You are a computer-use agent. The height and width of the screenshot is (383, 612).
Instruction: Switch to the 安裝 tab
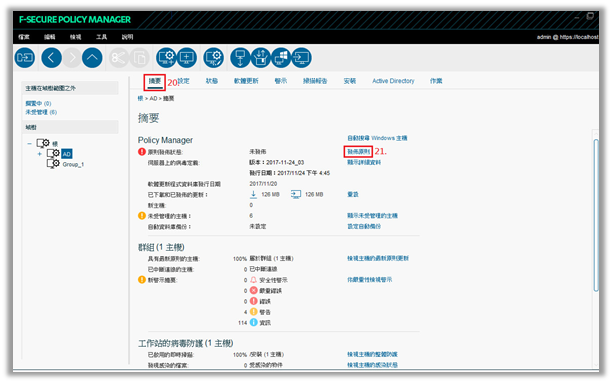click(x=350, y=81)
